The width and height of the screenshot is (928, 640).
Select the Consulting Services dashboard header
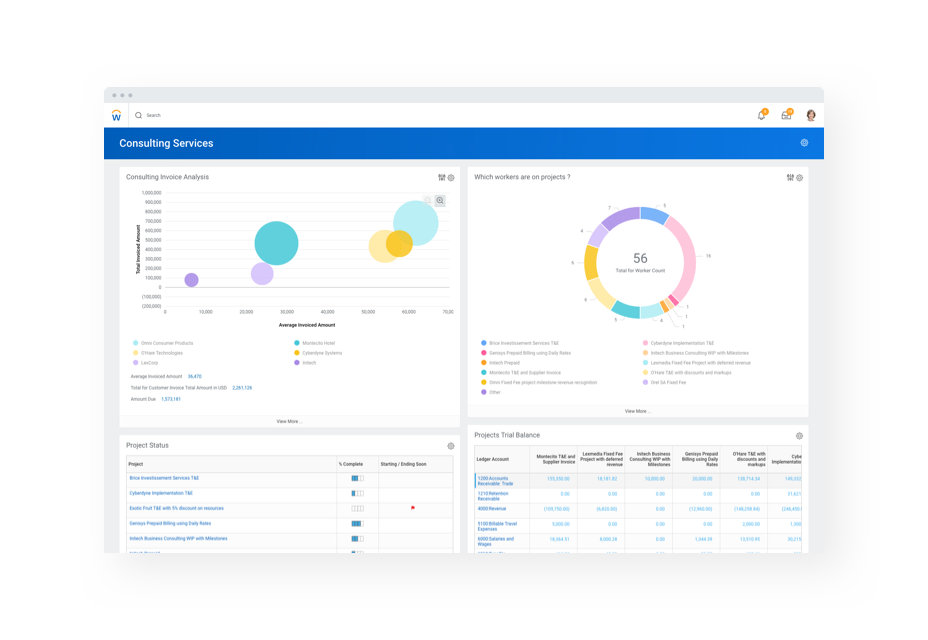click(x=166, y=143)
